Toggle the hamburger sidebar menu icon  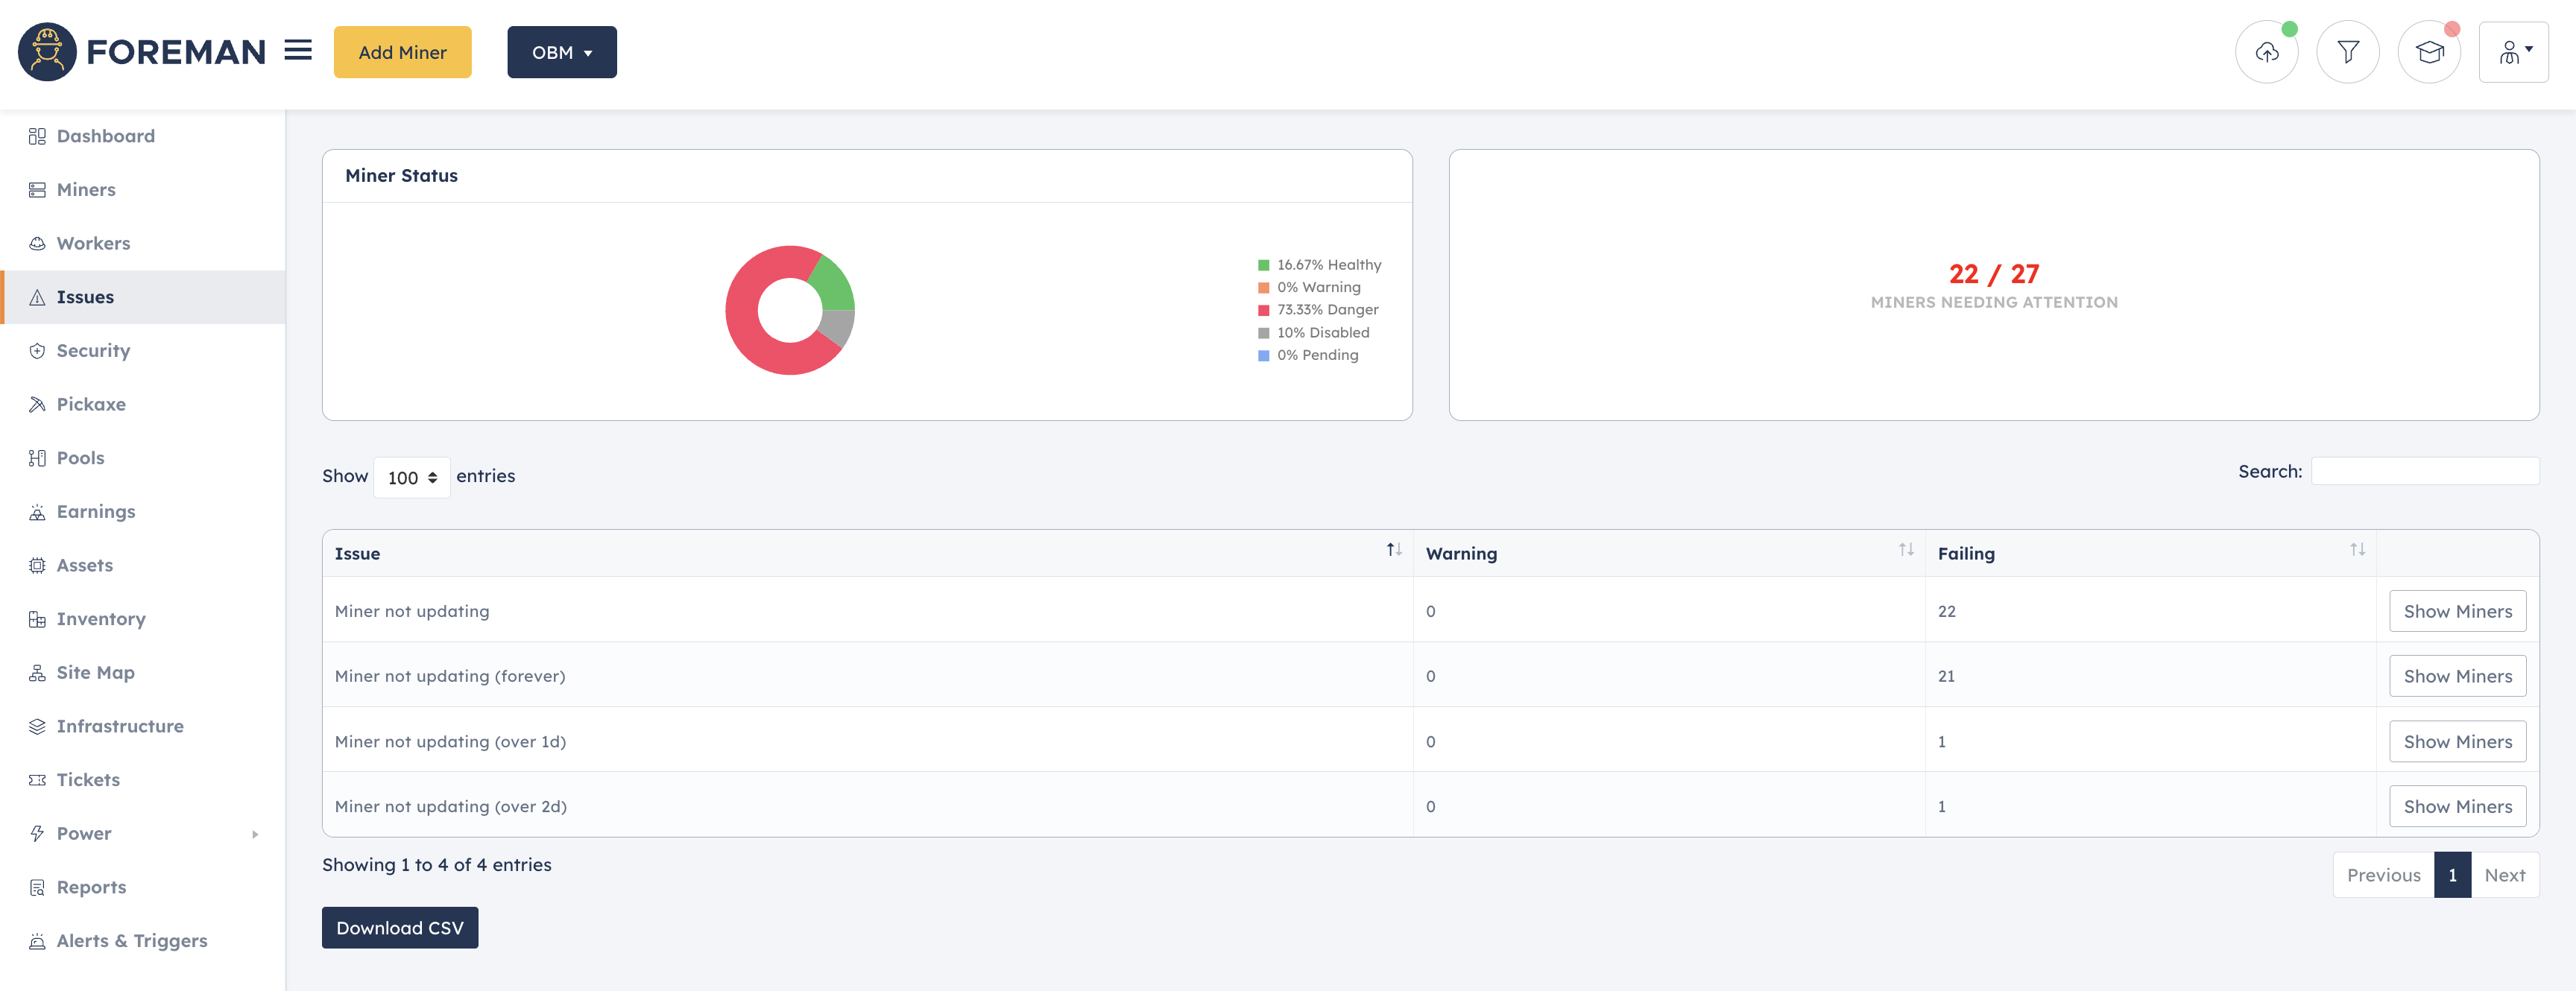298,50
